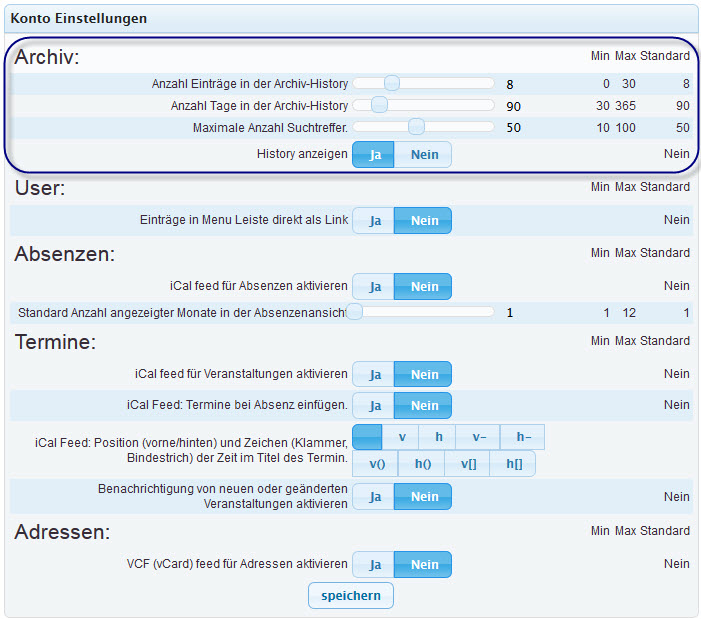
Task: Pick the 'v[]' time format option
Action: click(467, 463)
